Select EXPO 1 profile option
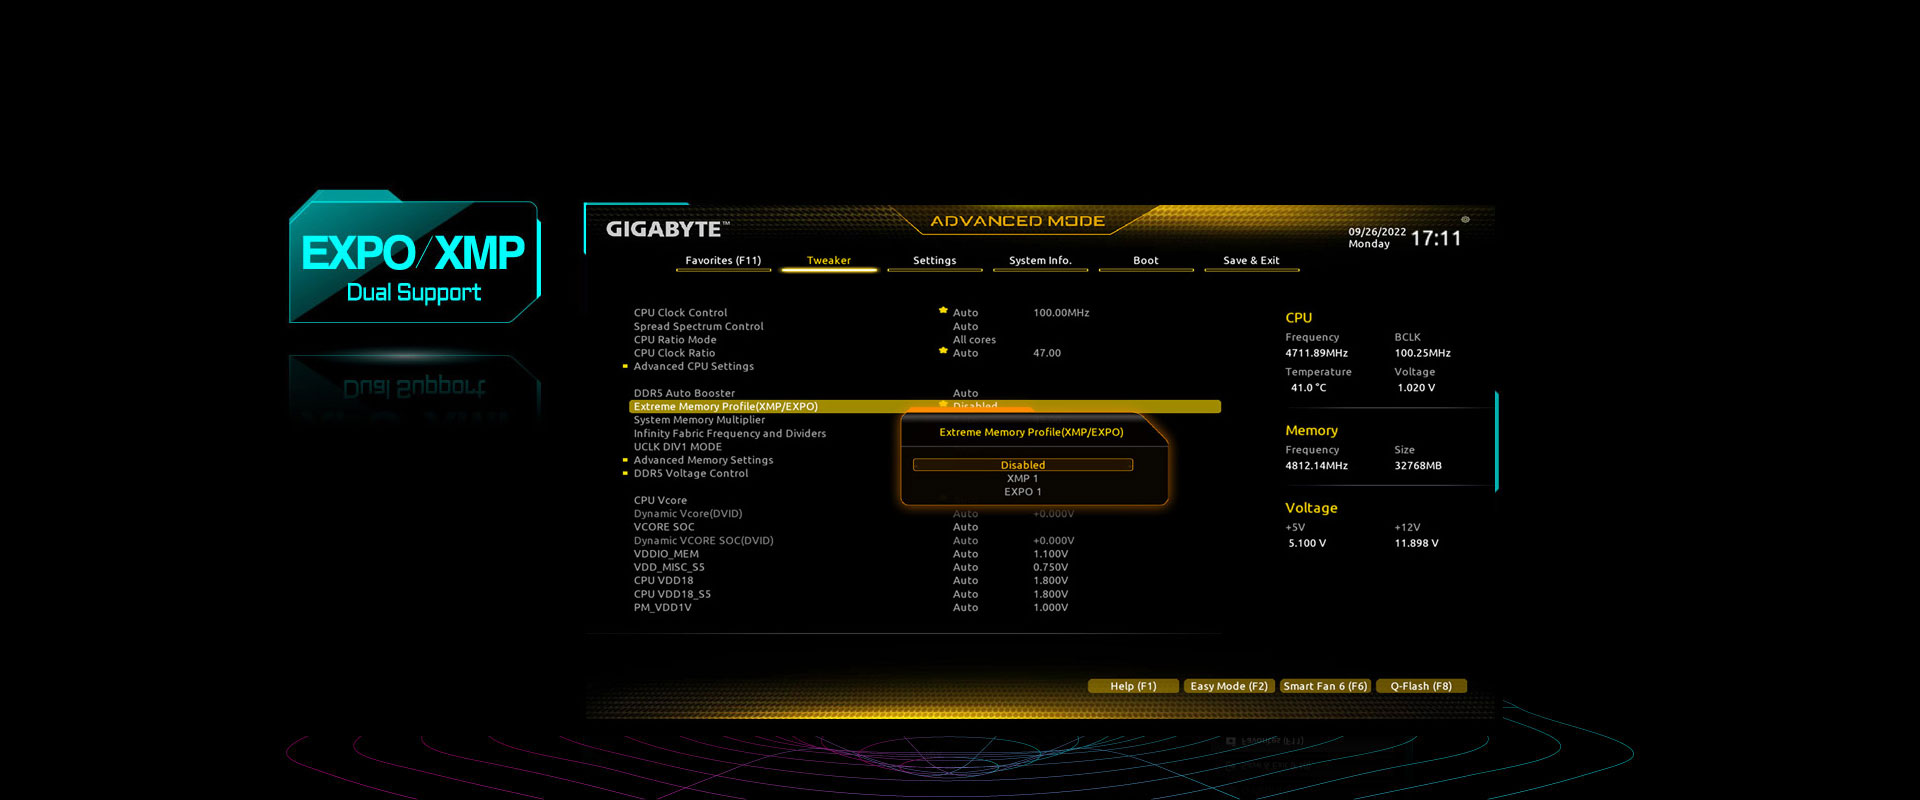This screenshot has height=800, width=1920. click(1023, 492)
